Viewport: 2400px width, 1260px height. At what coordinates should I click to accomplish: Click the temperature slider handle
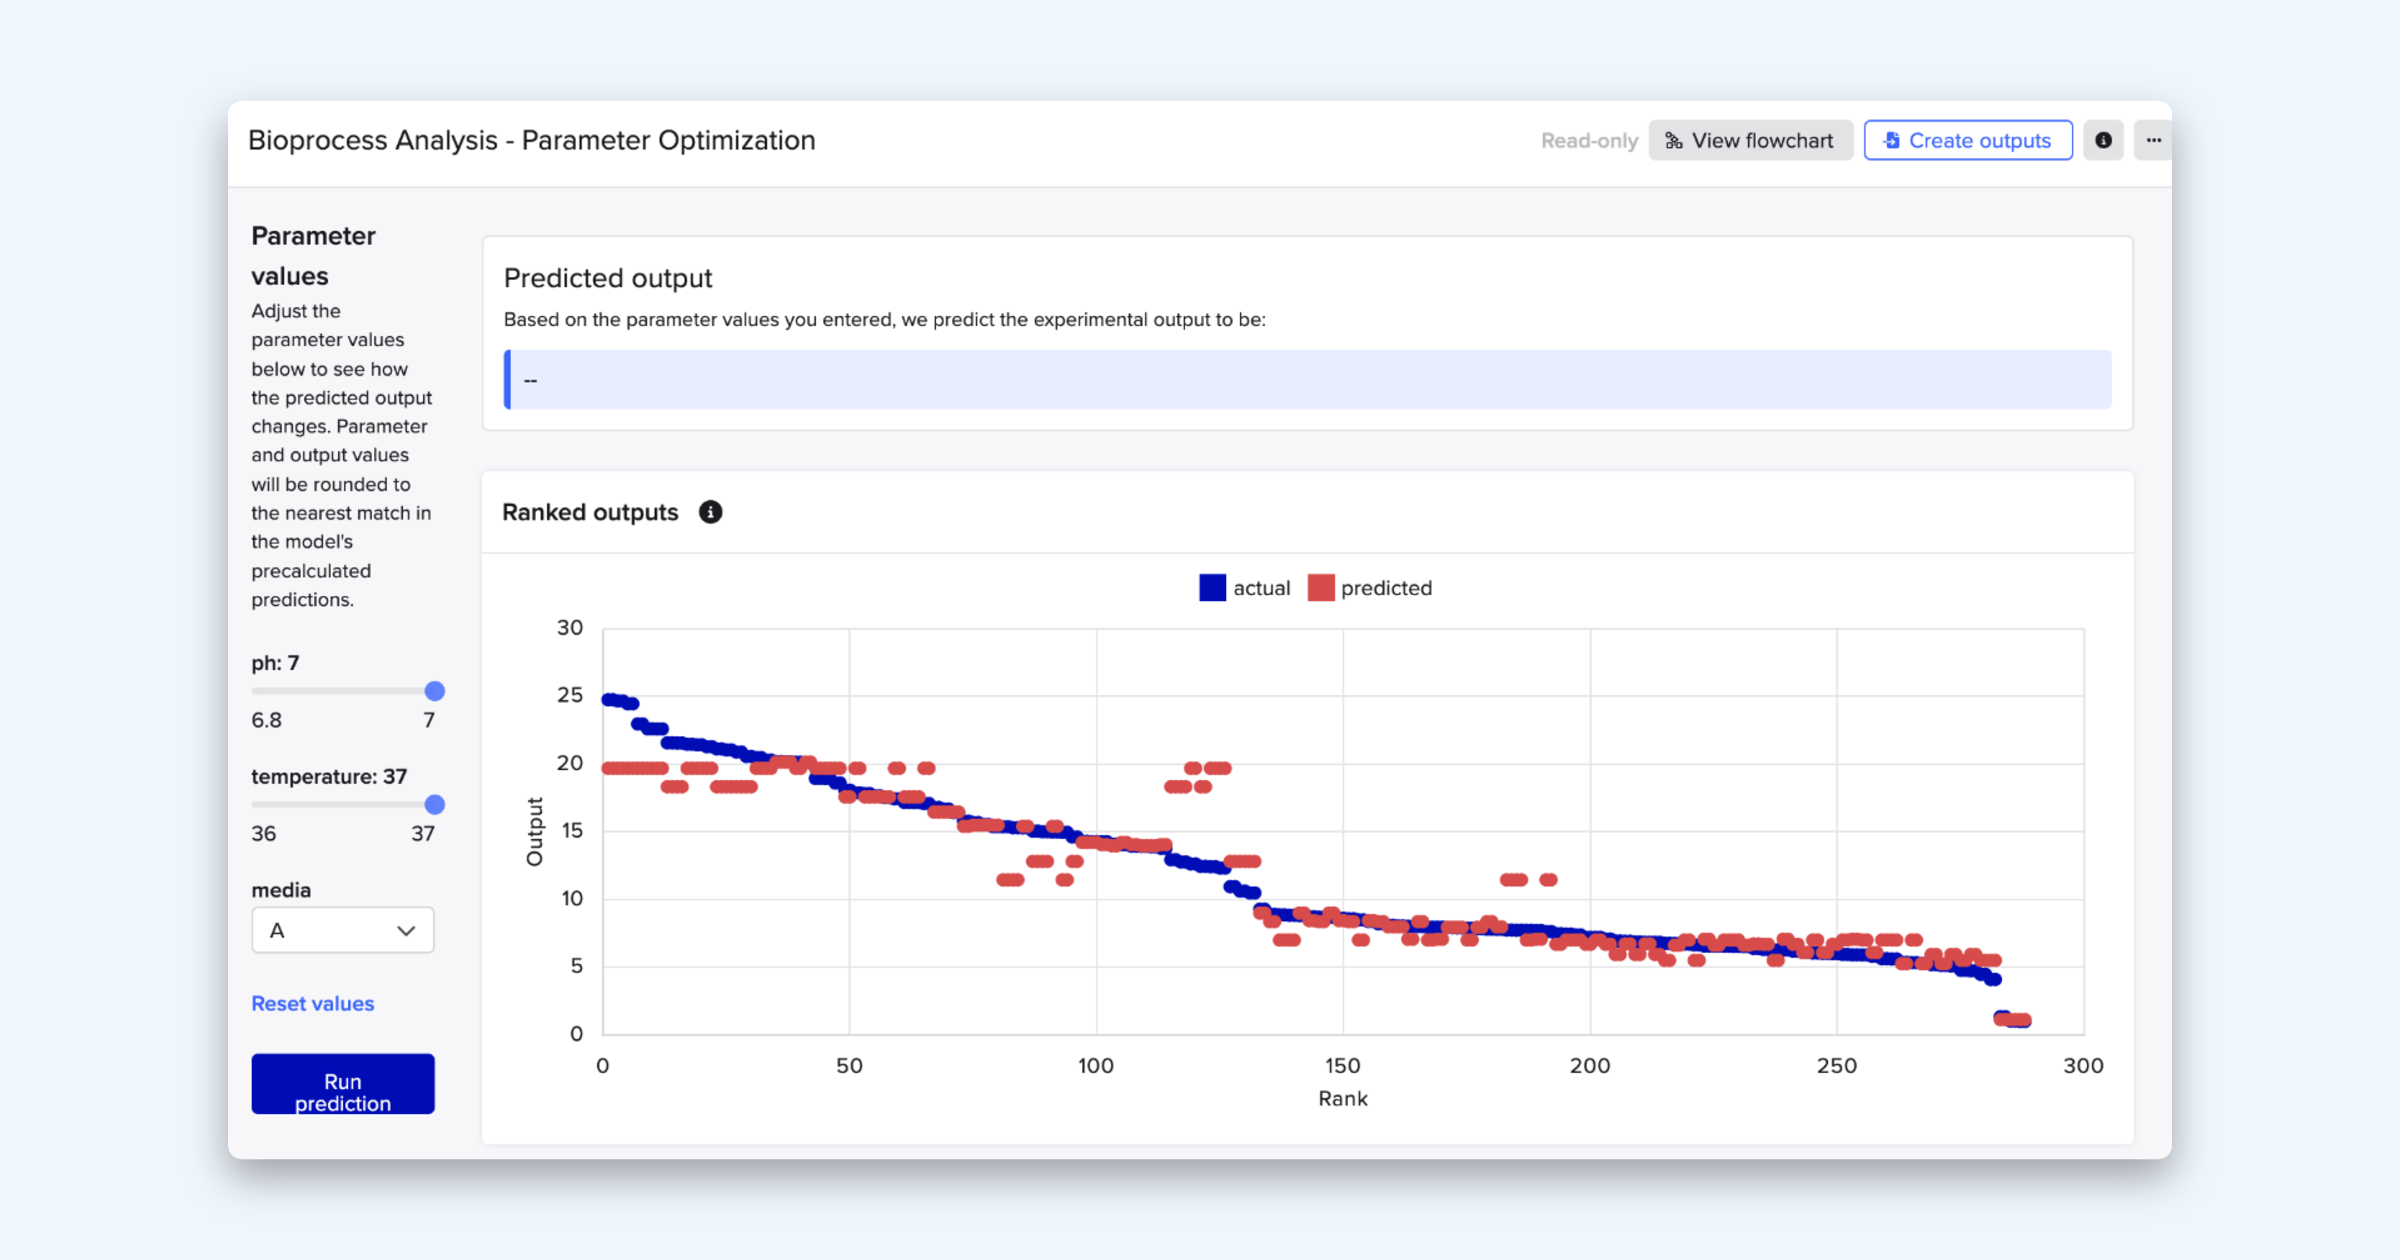434,804
